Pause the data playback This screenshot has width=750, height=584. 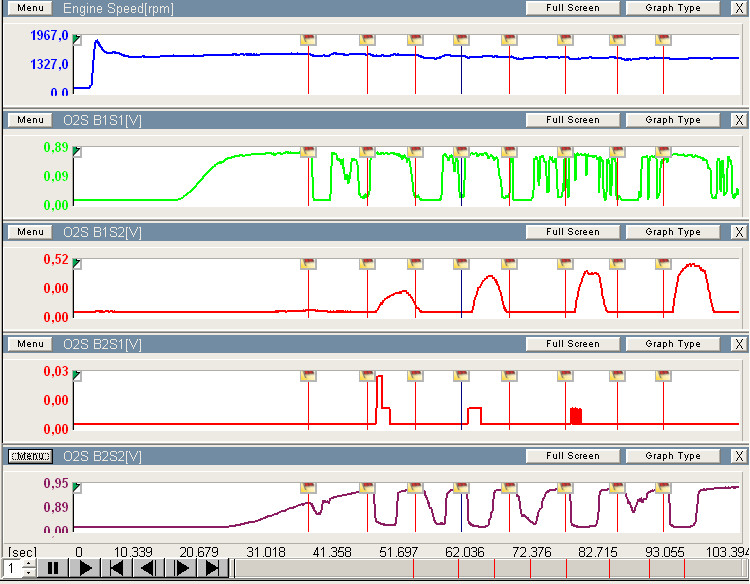coord(53,568)
